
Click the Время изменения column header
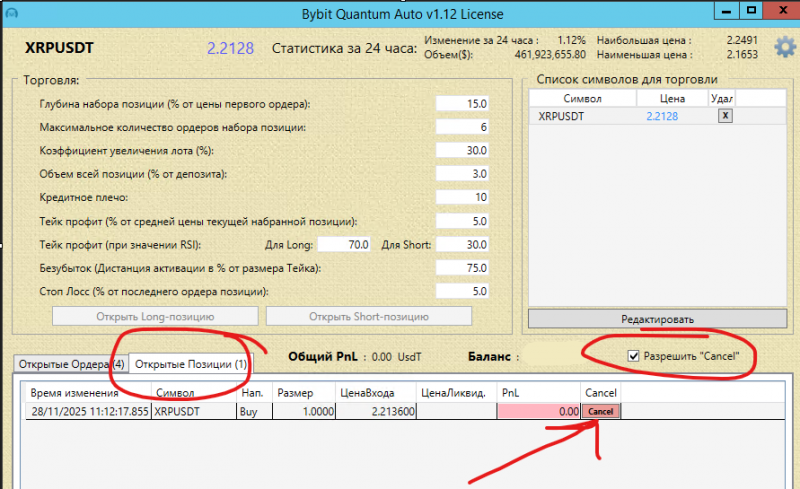tap(89, 393)
